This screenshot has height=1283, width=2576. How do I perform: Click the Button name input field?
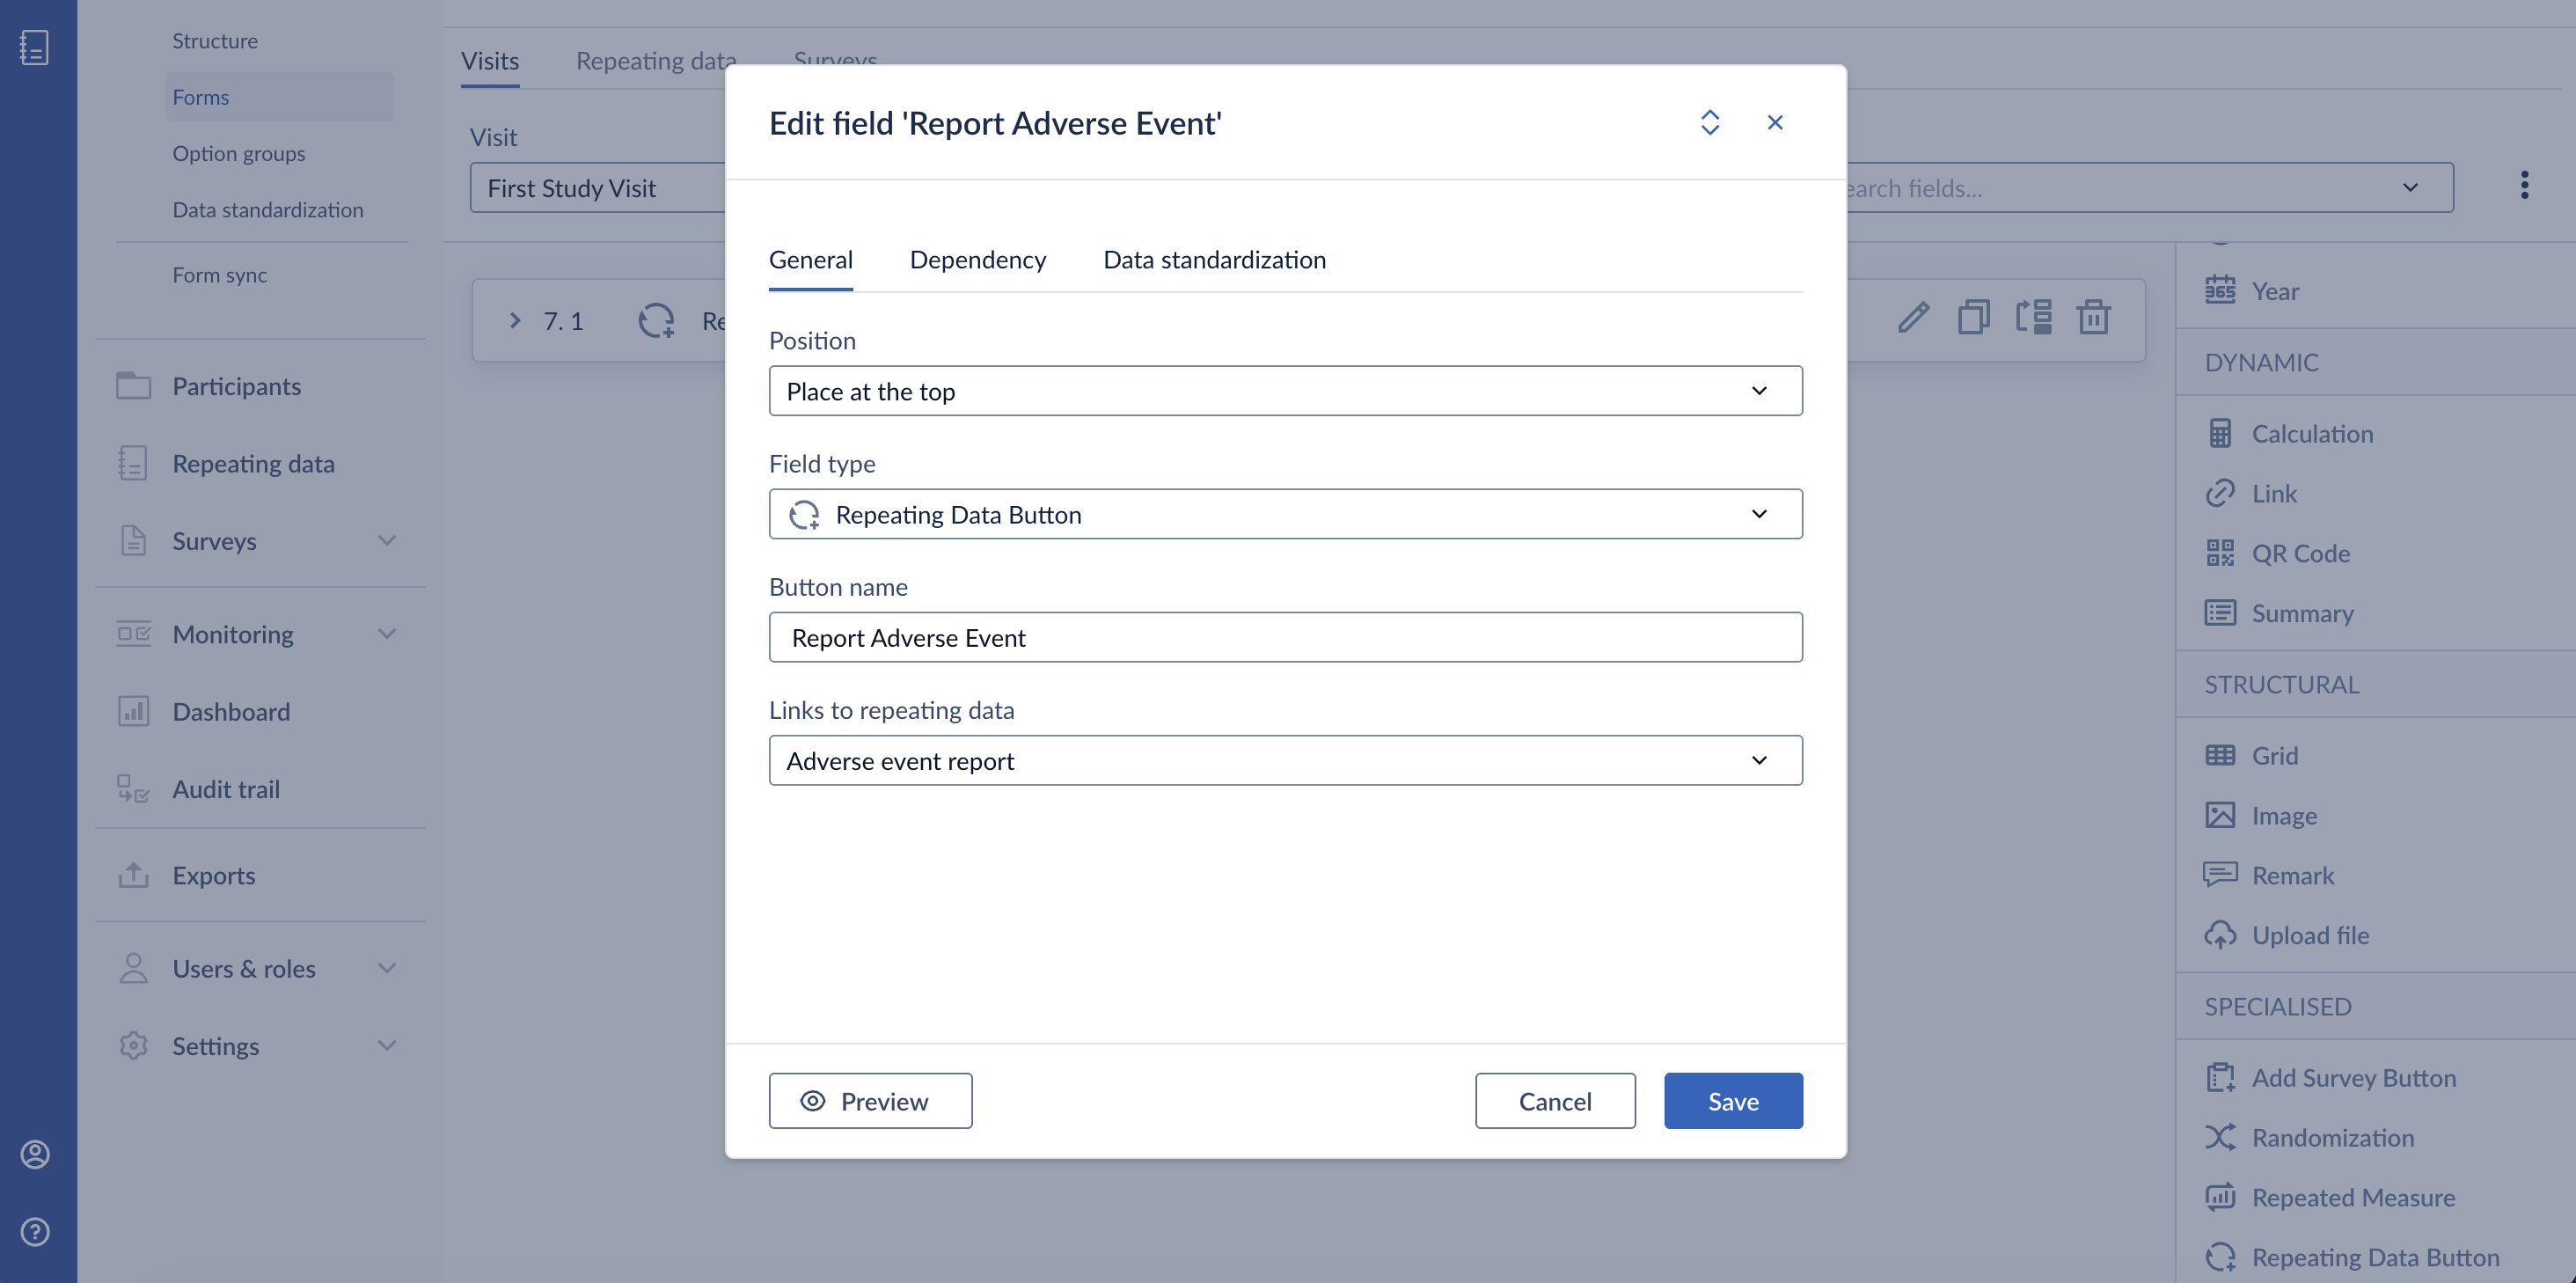pos(1285,638)
